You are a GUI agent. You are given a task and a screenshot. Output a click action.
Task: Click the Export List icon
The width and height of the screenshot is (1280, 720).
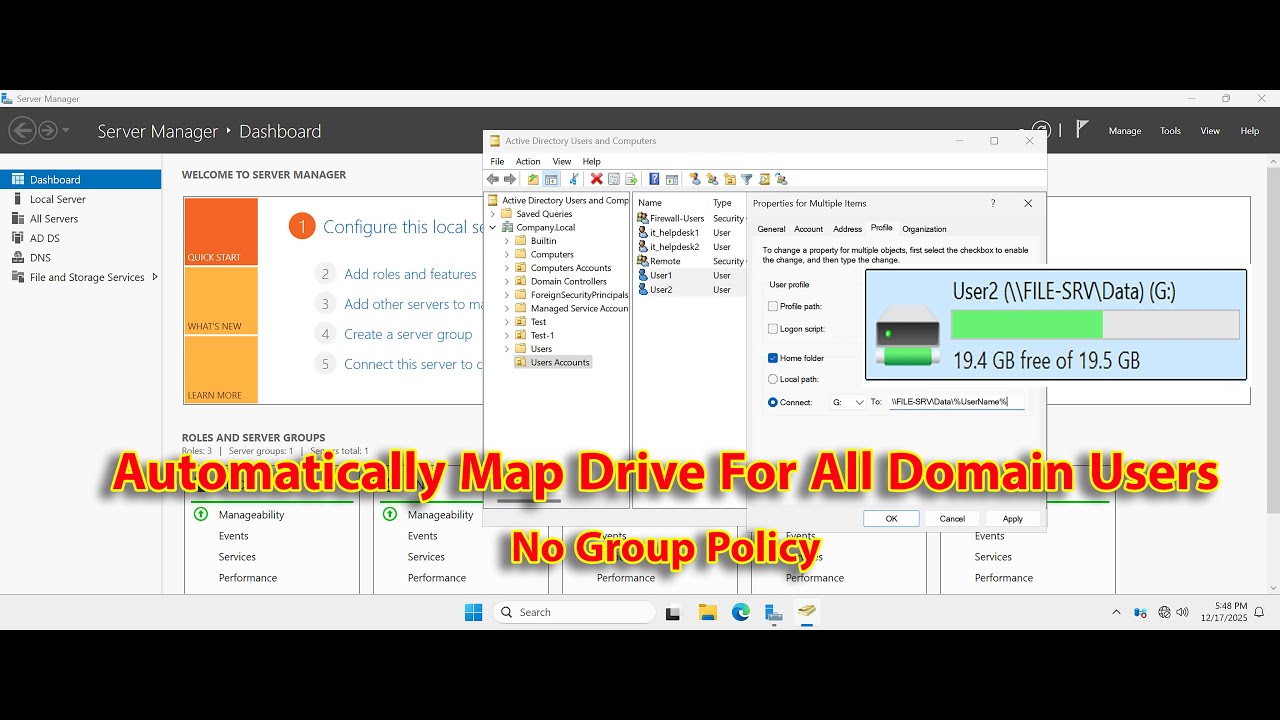tap(631, 179)
